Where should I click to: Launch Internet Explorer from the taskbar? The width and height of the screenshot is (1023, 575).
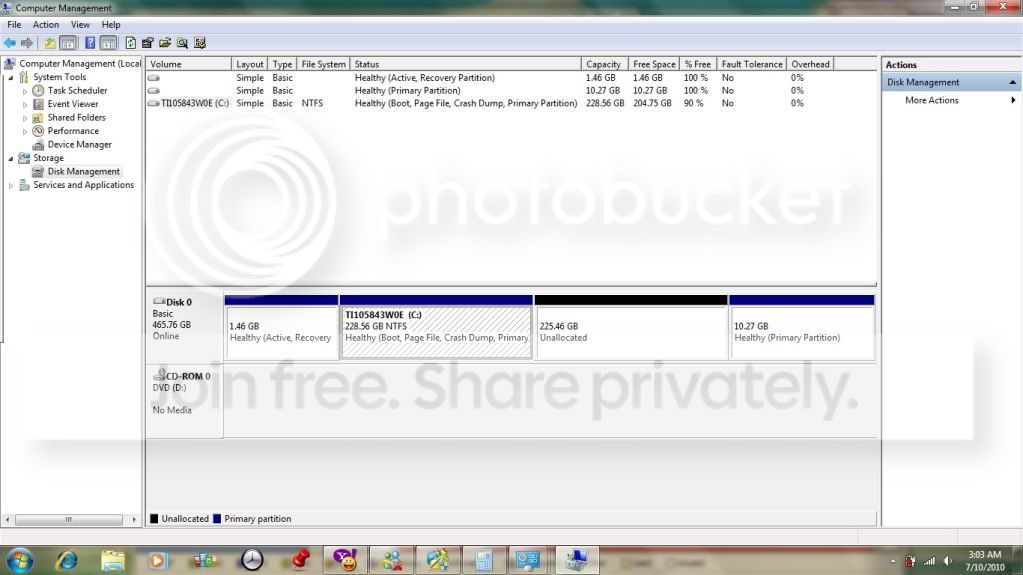67,560
